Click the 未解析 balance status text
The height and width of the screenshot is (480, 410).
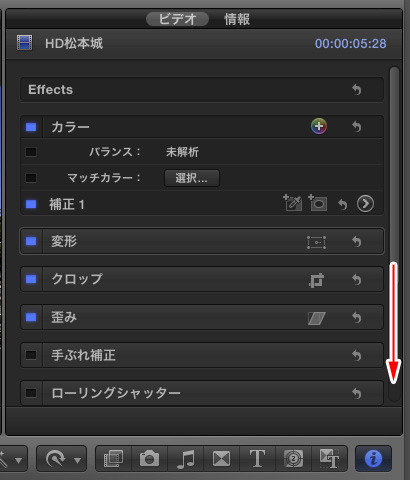point(182,152)
